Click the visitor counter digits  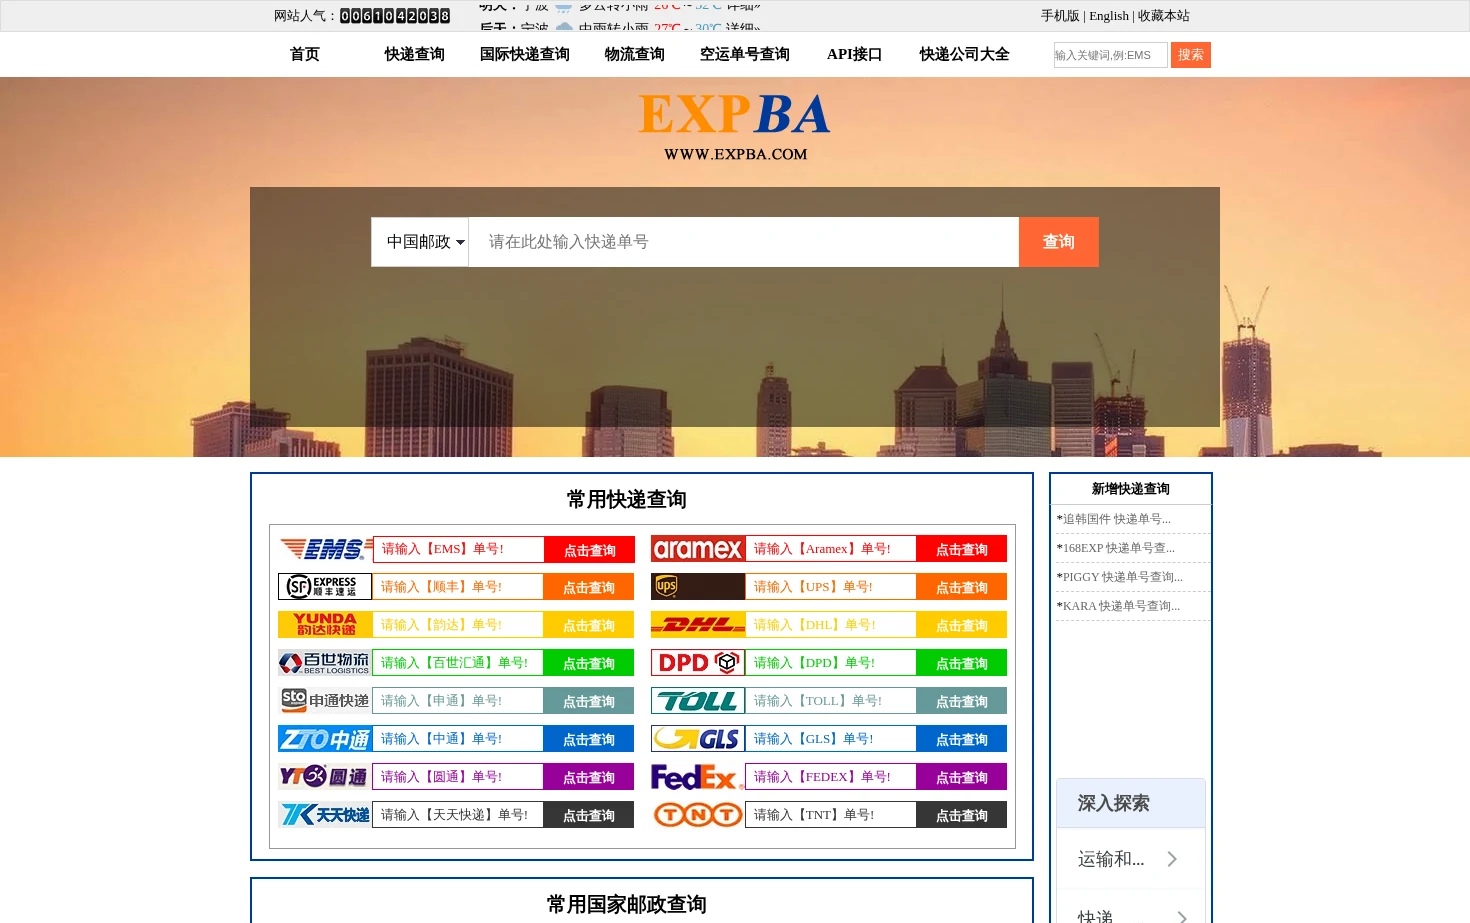click(395, 16)
